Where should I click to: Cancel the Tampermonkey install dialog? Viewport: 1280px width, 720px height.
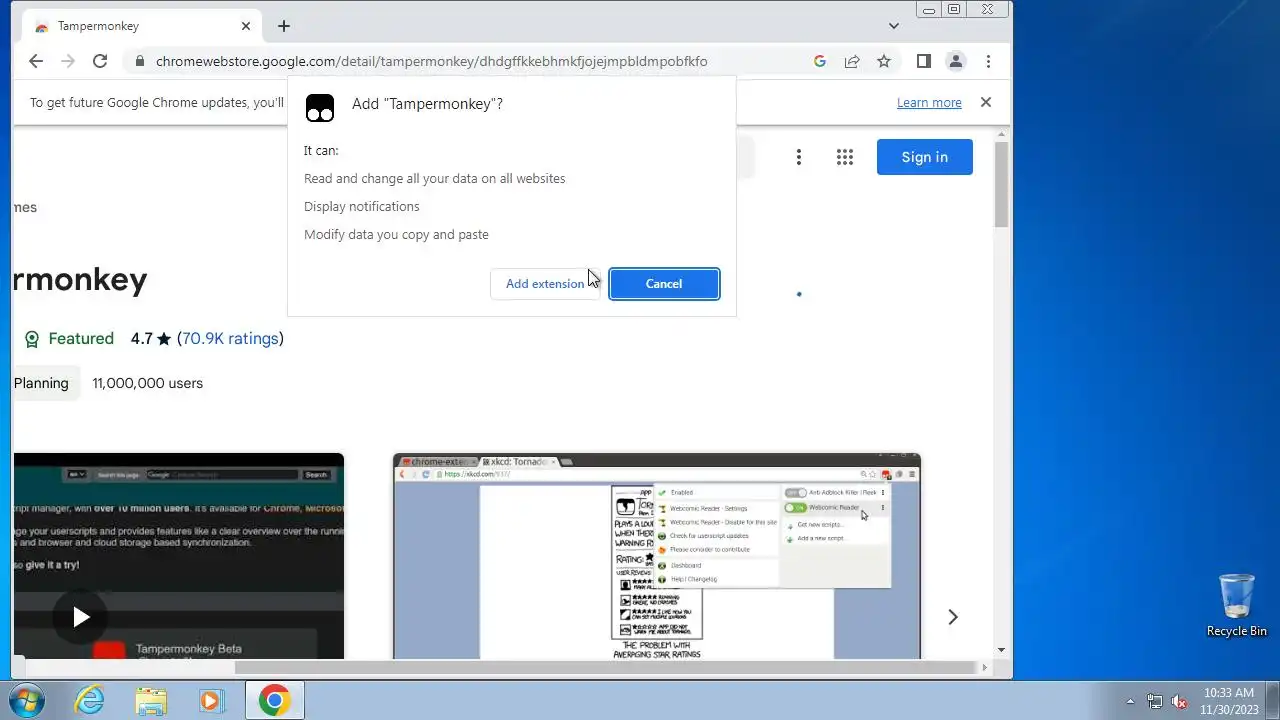coord(664,284)
